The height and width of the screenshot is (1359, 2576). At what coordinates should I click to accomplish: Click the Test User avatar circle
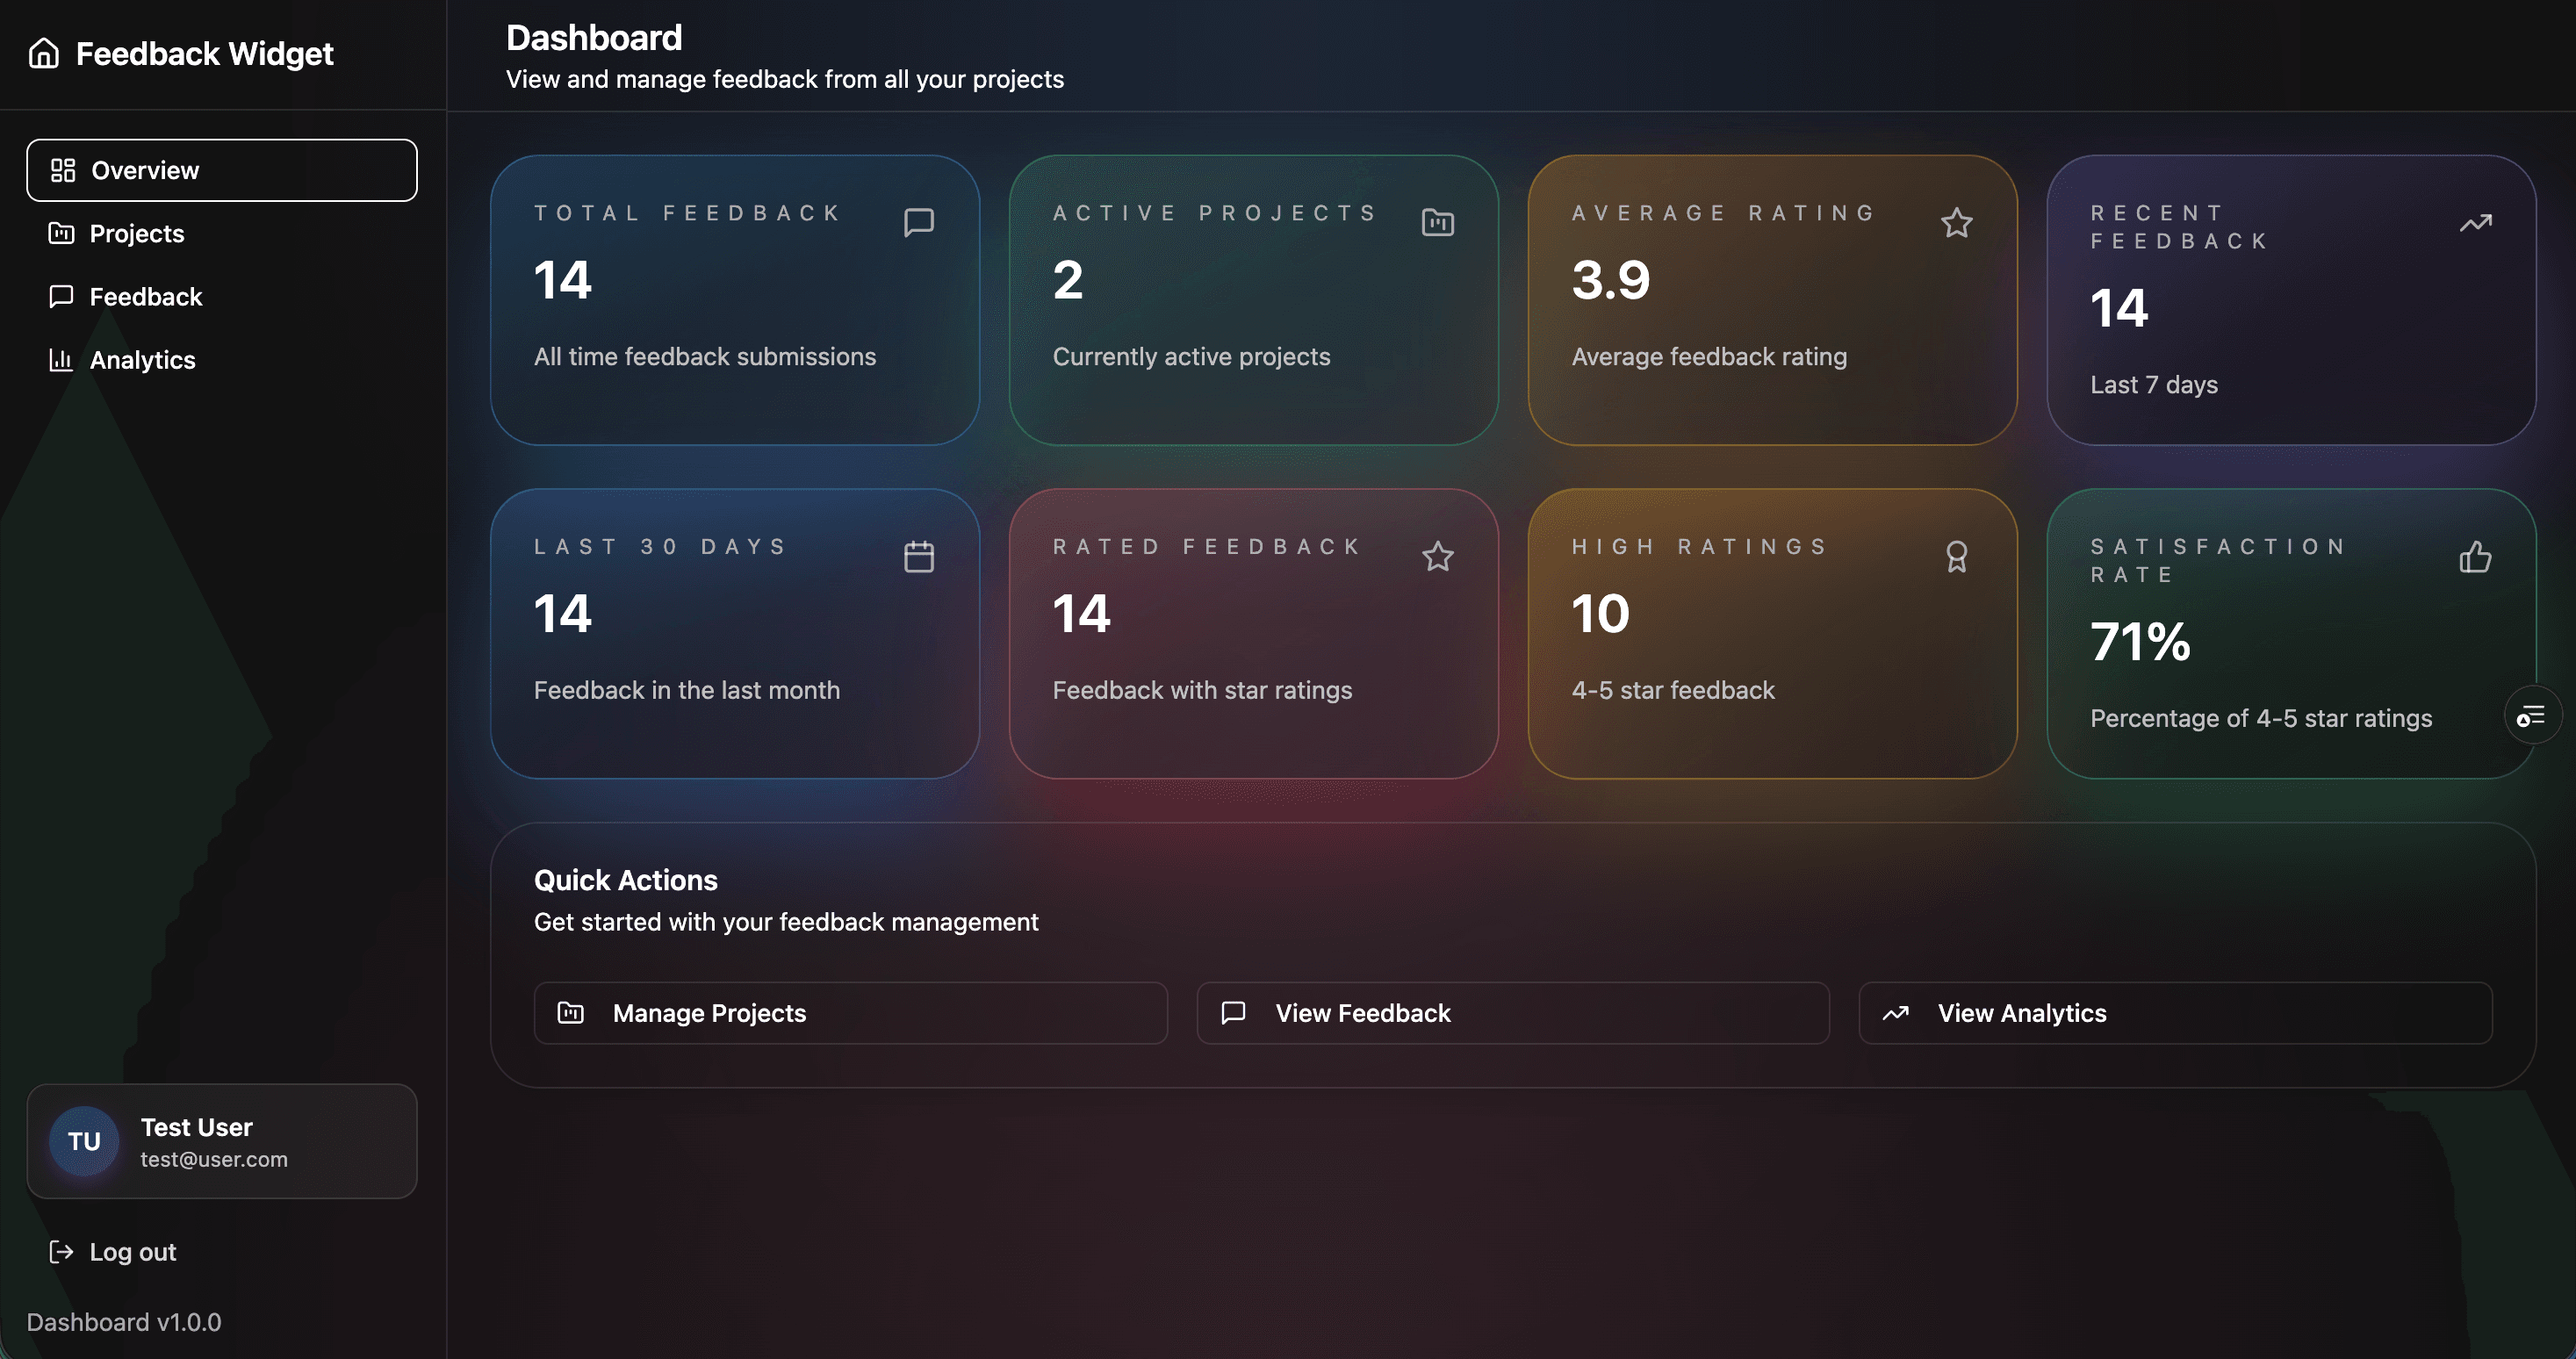coord(83,1141)
